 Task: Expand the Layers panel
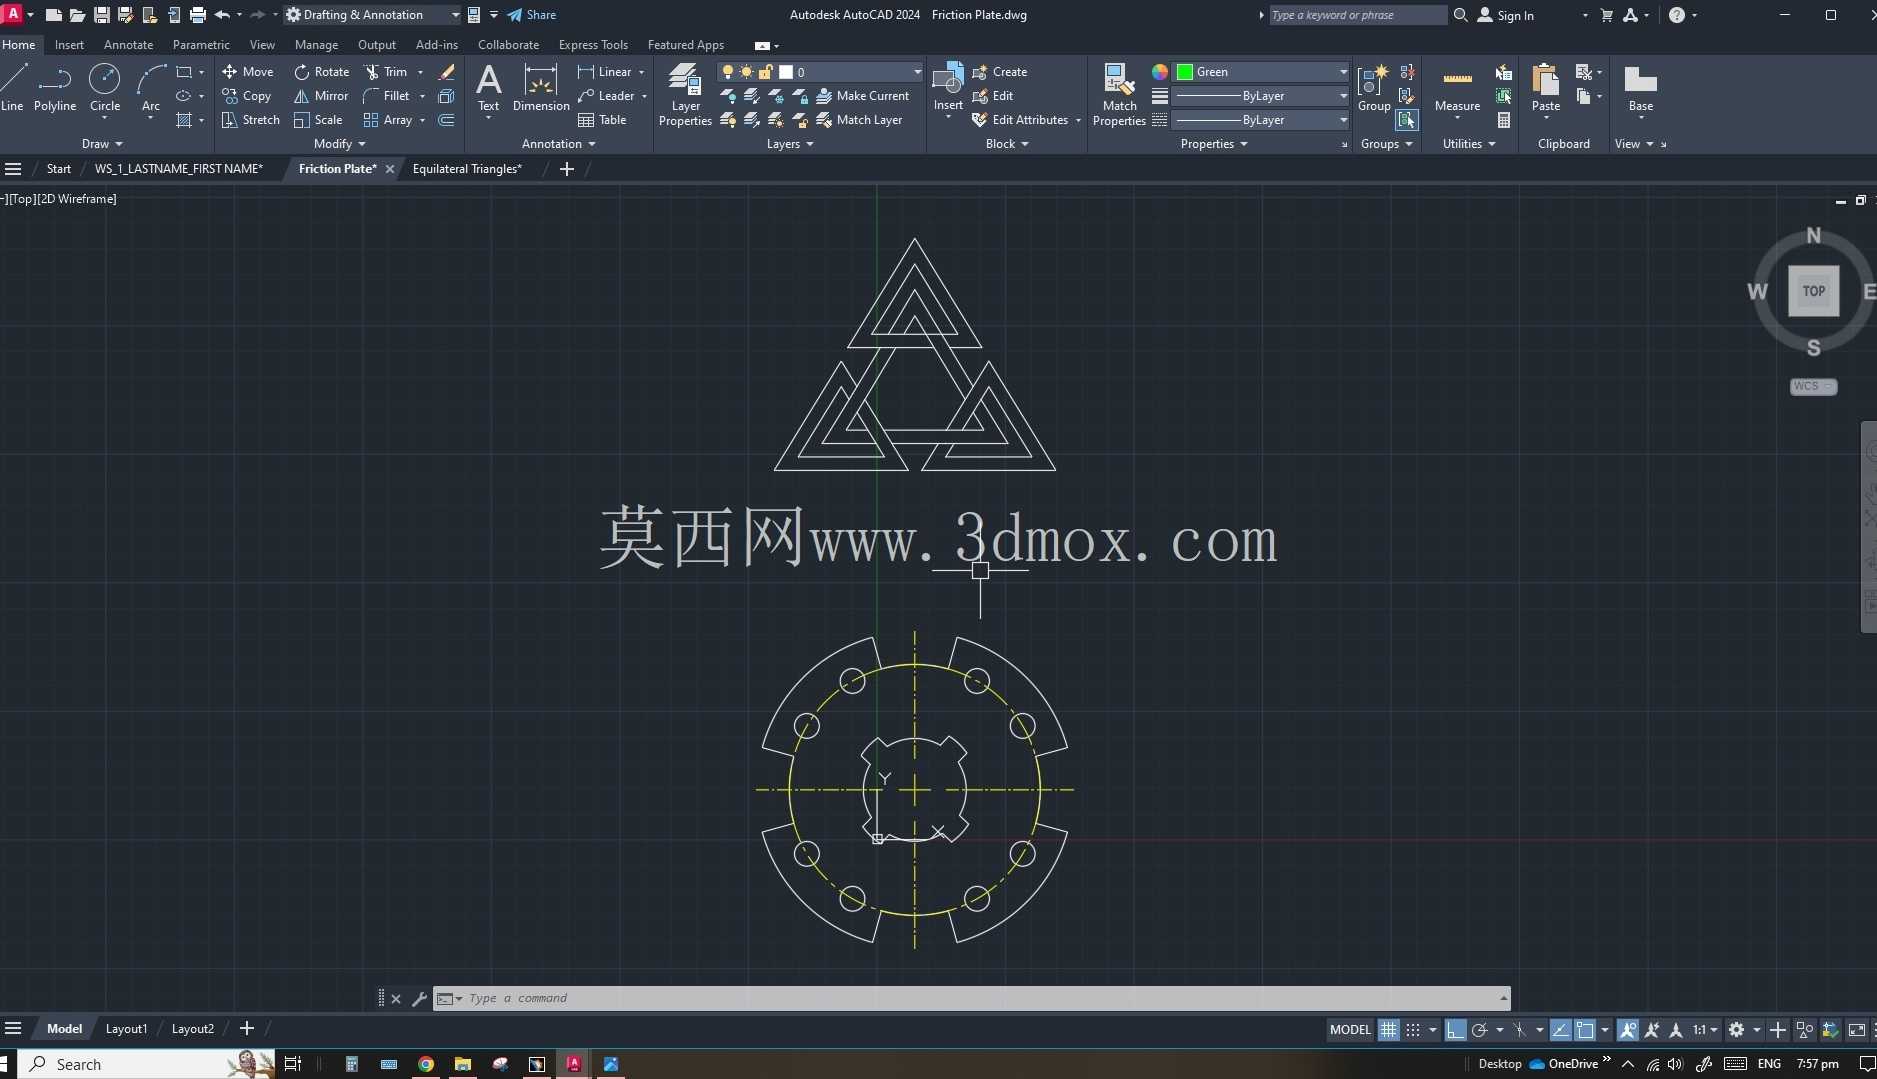790,144
